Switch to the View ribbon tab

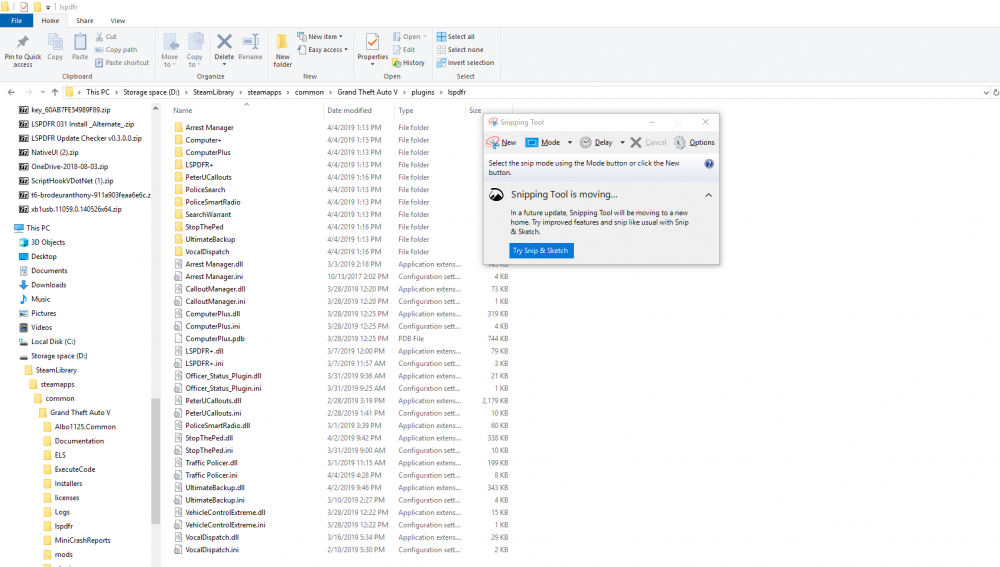[x=118, y=20]
